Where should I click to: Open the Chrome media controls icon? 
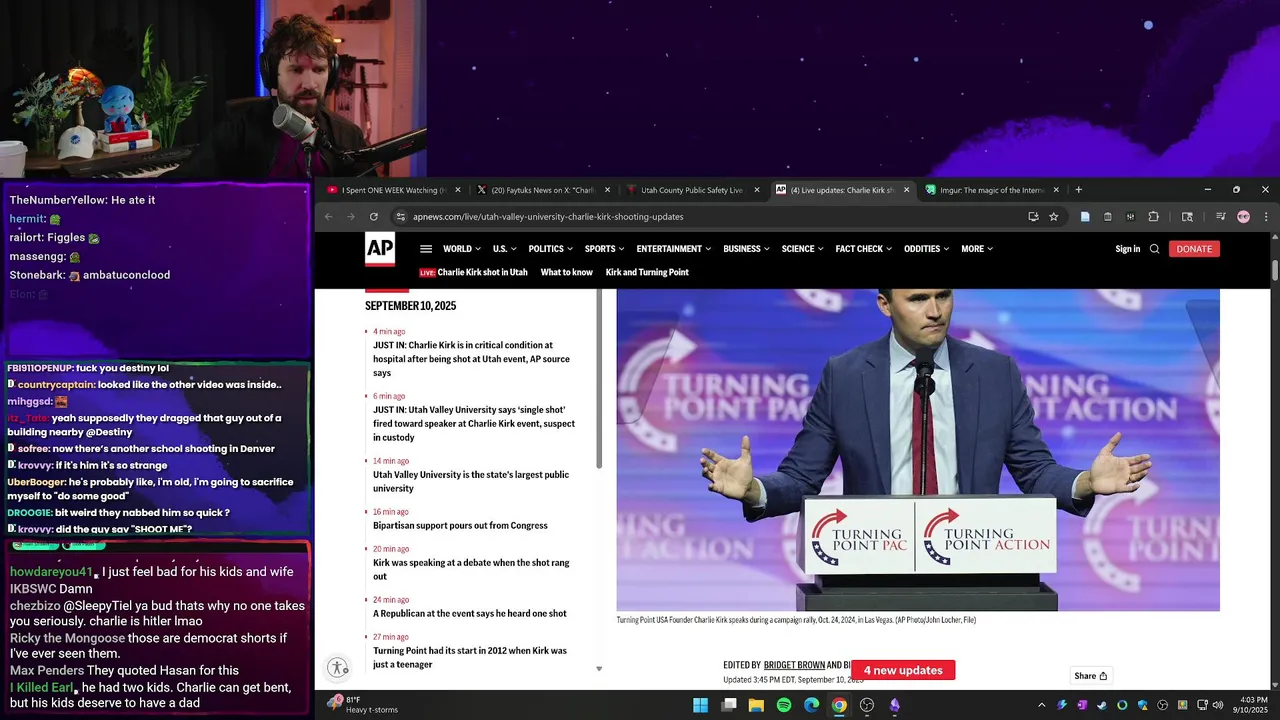click(x=1220, y=217)
